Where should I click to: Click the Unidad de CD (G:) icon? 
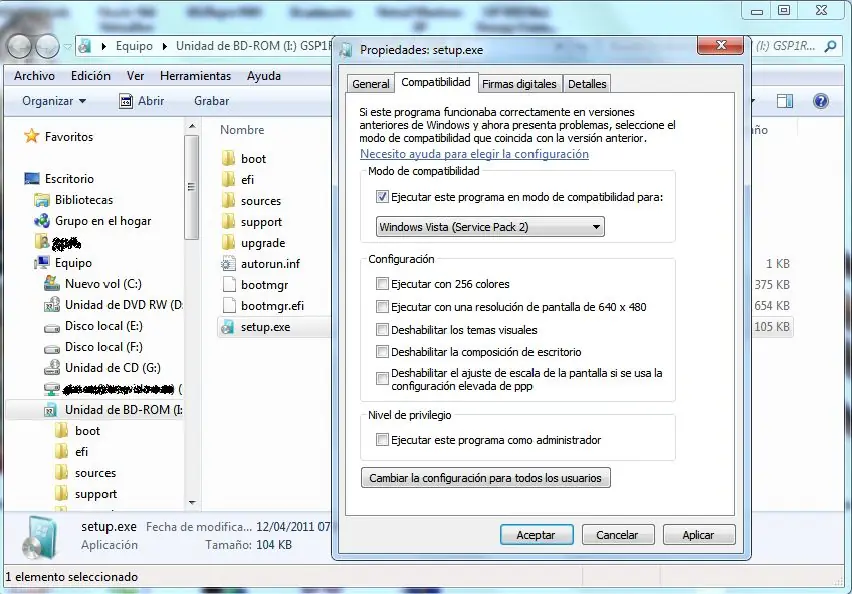tap(52, 367)
